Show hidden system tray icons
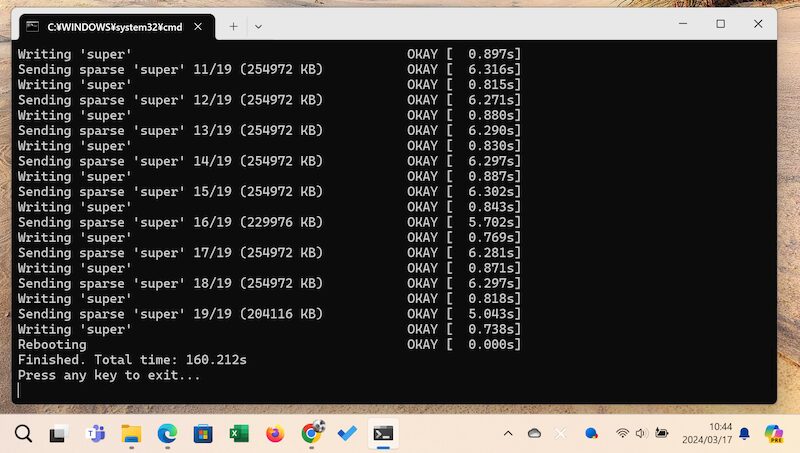This screenshot has height=453, width=800. 508,433
